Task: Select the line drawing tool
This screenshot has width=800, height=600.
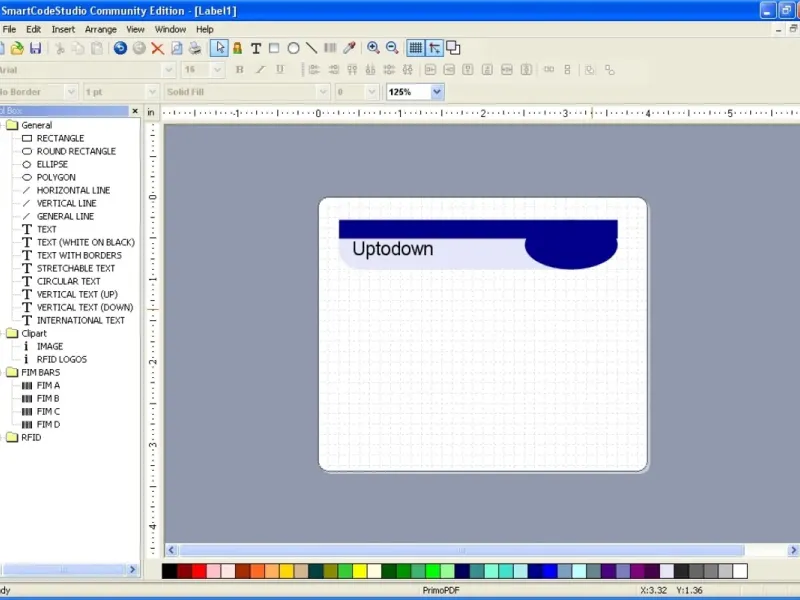Action: point(311,48)
